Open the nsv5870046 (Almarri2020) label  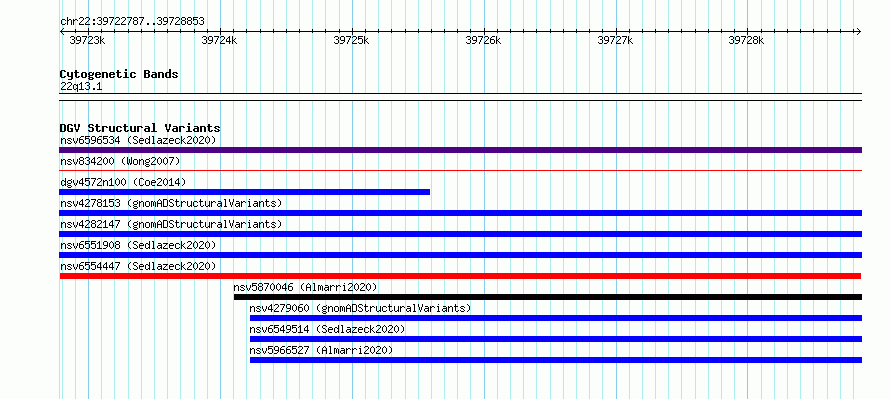pos(305,287)
